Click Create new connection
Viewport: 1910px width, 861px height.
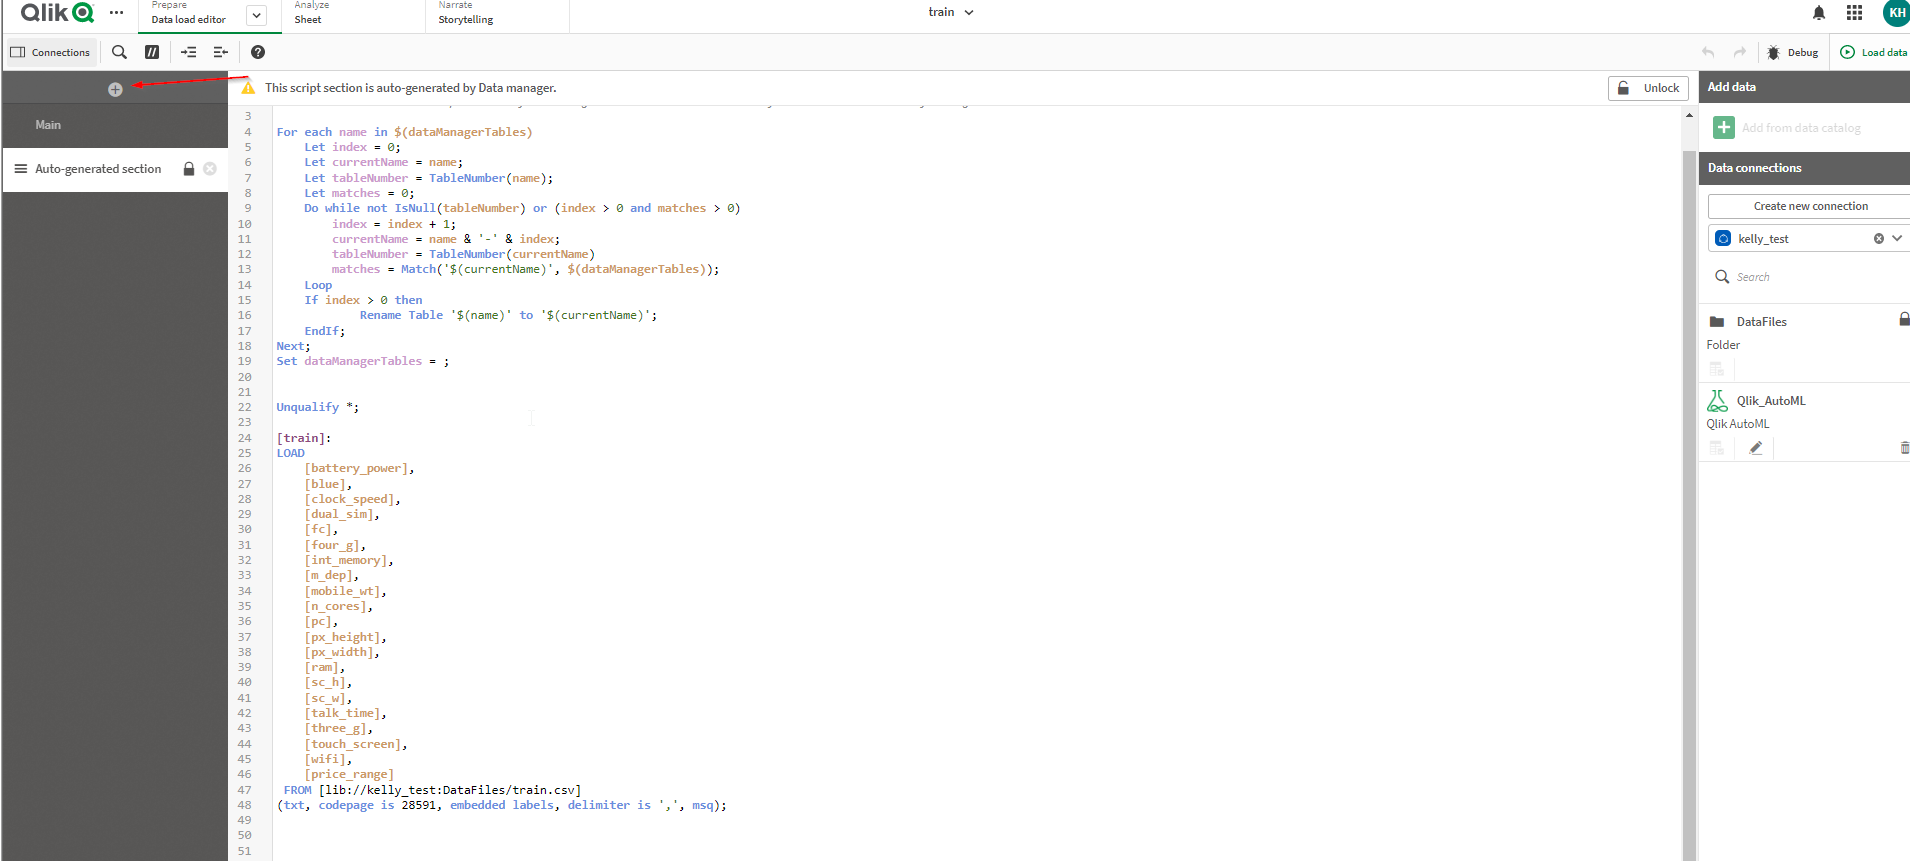tap(1810, 206)
